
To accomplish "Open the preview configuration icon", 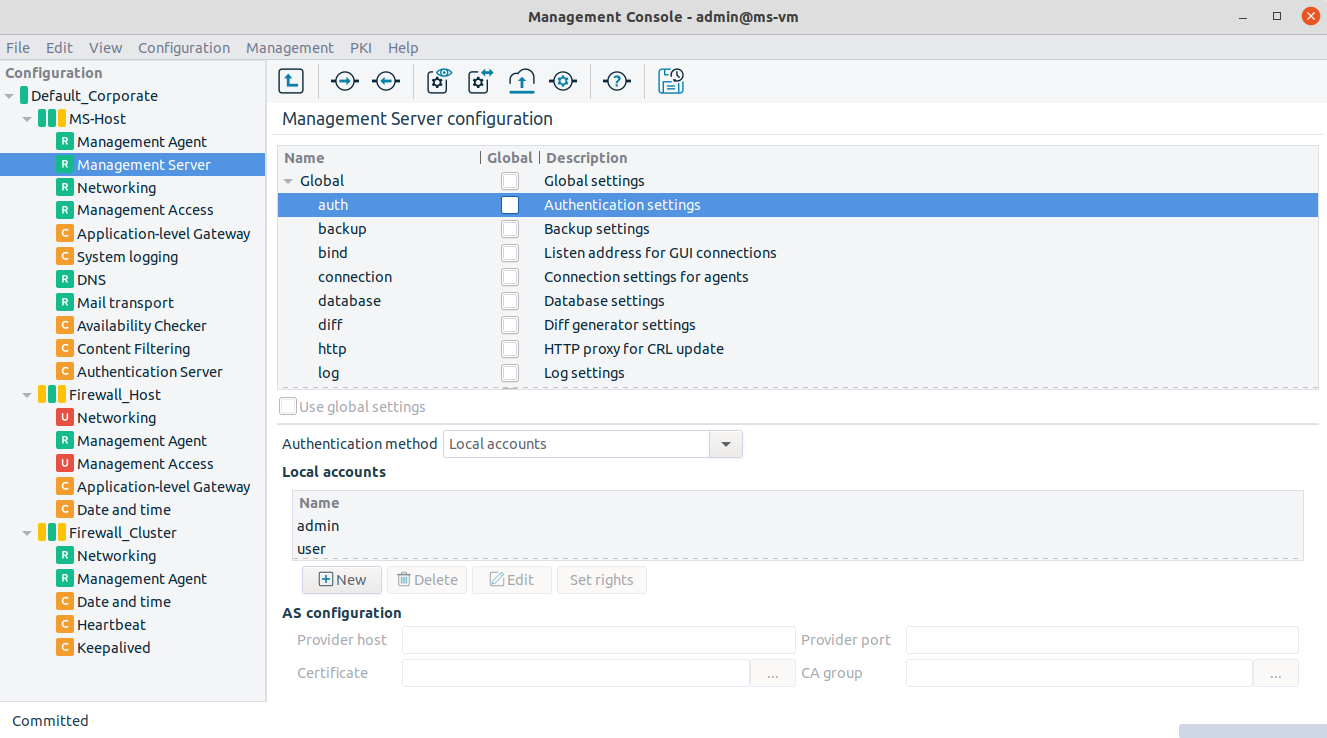I will tap(438, 81).
